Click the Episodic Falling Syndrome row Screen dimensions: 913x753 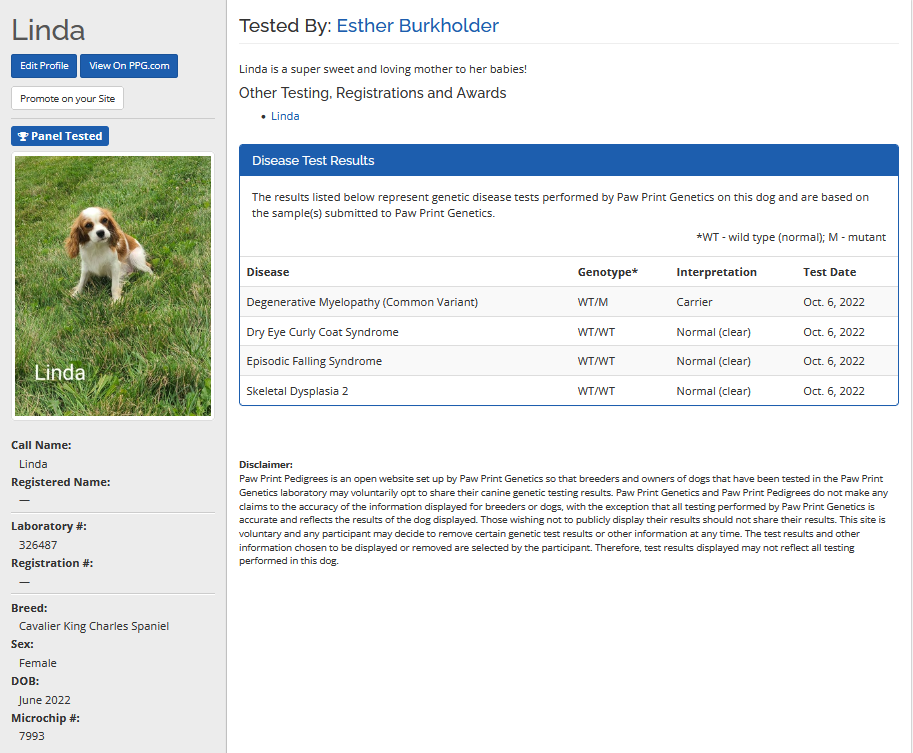point(314,361)
